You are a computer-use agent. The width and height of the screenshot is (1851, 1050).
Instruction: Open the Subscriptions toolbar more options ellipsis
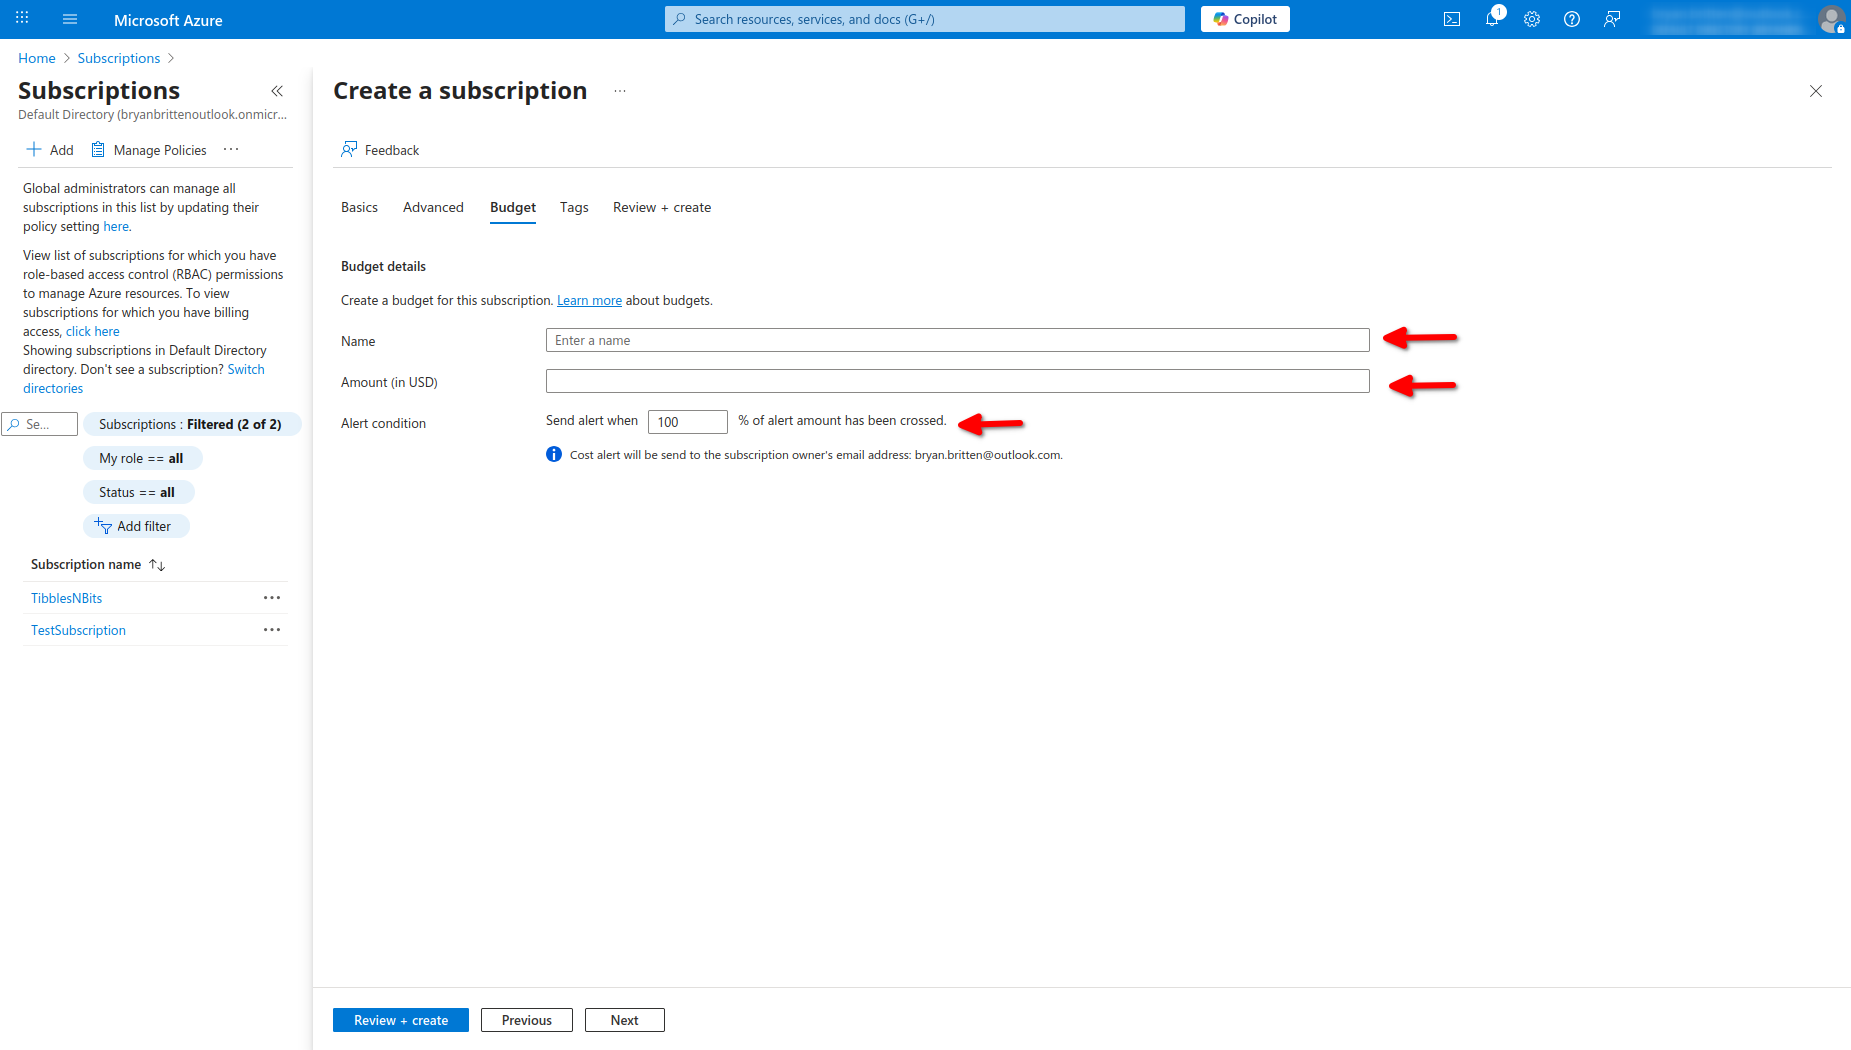point(231,149)
